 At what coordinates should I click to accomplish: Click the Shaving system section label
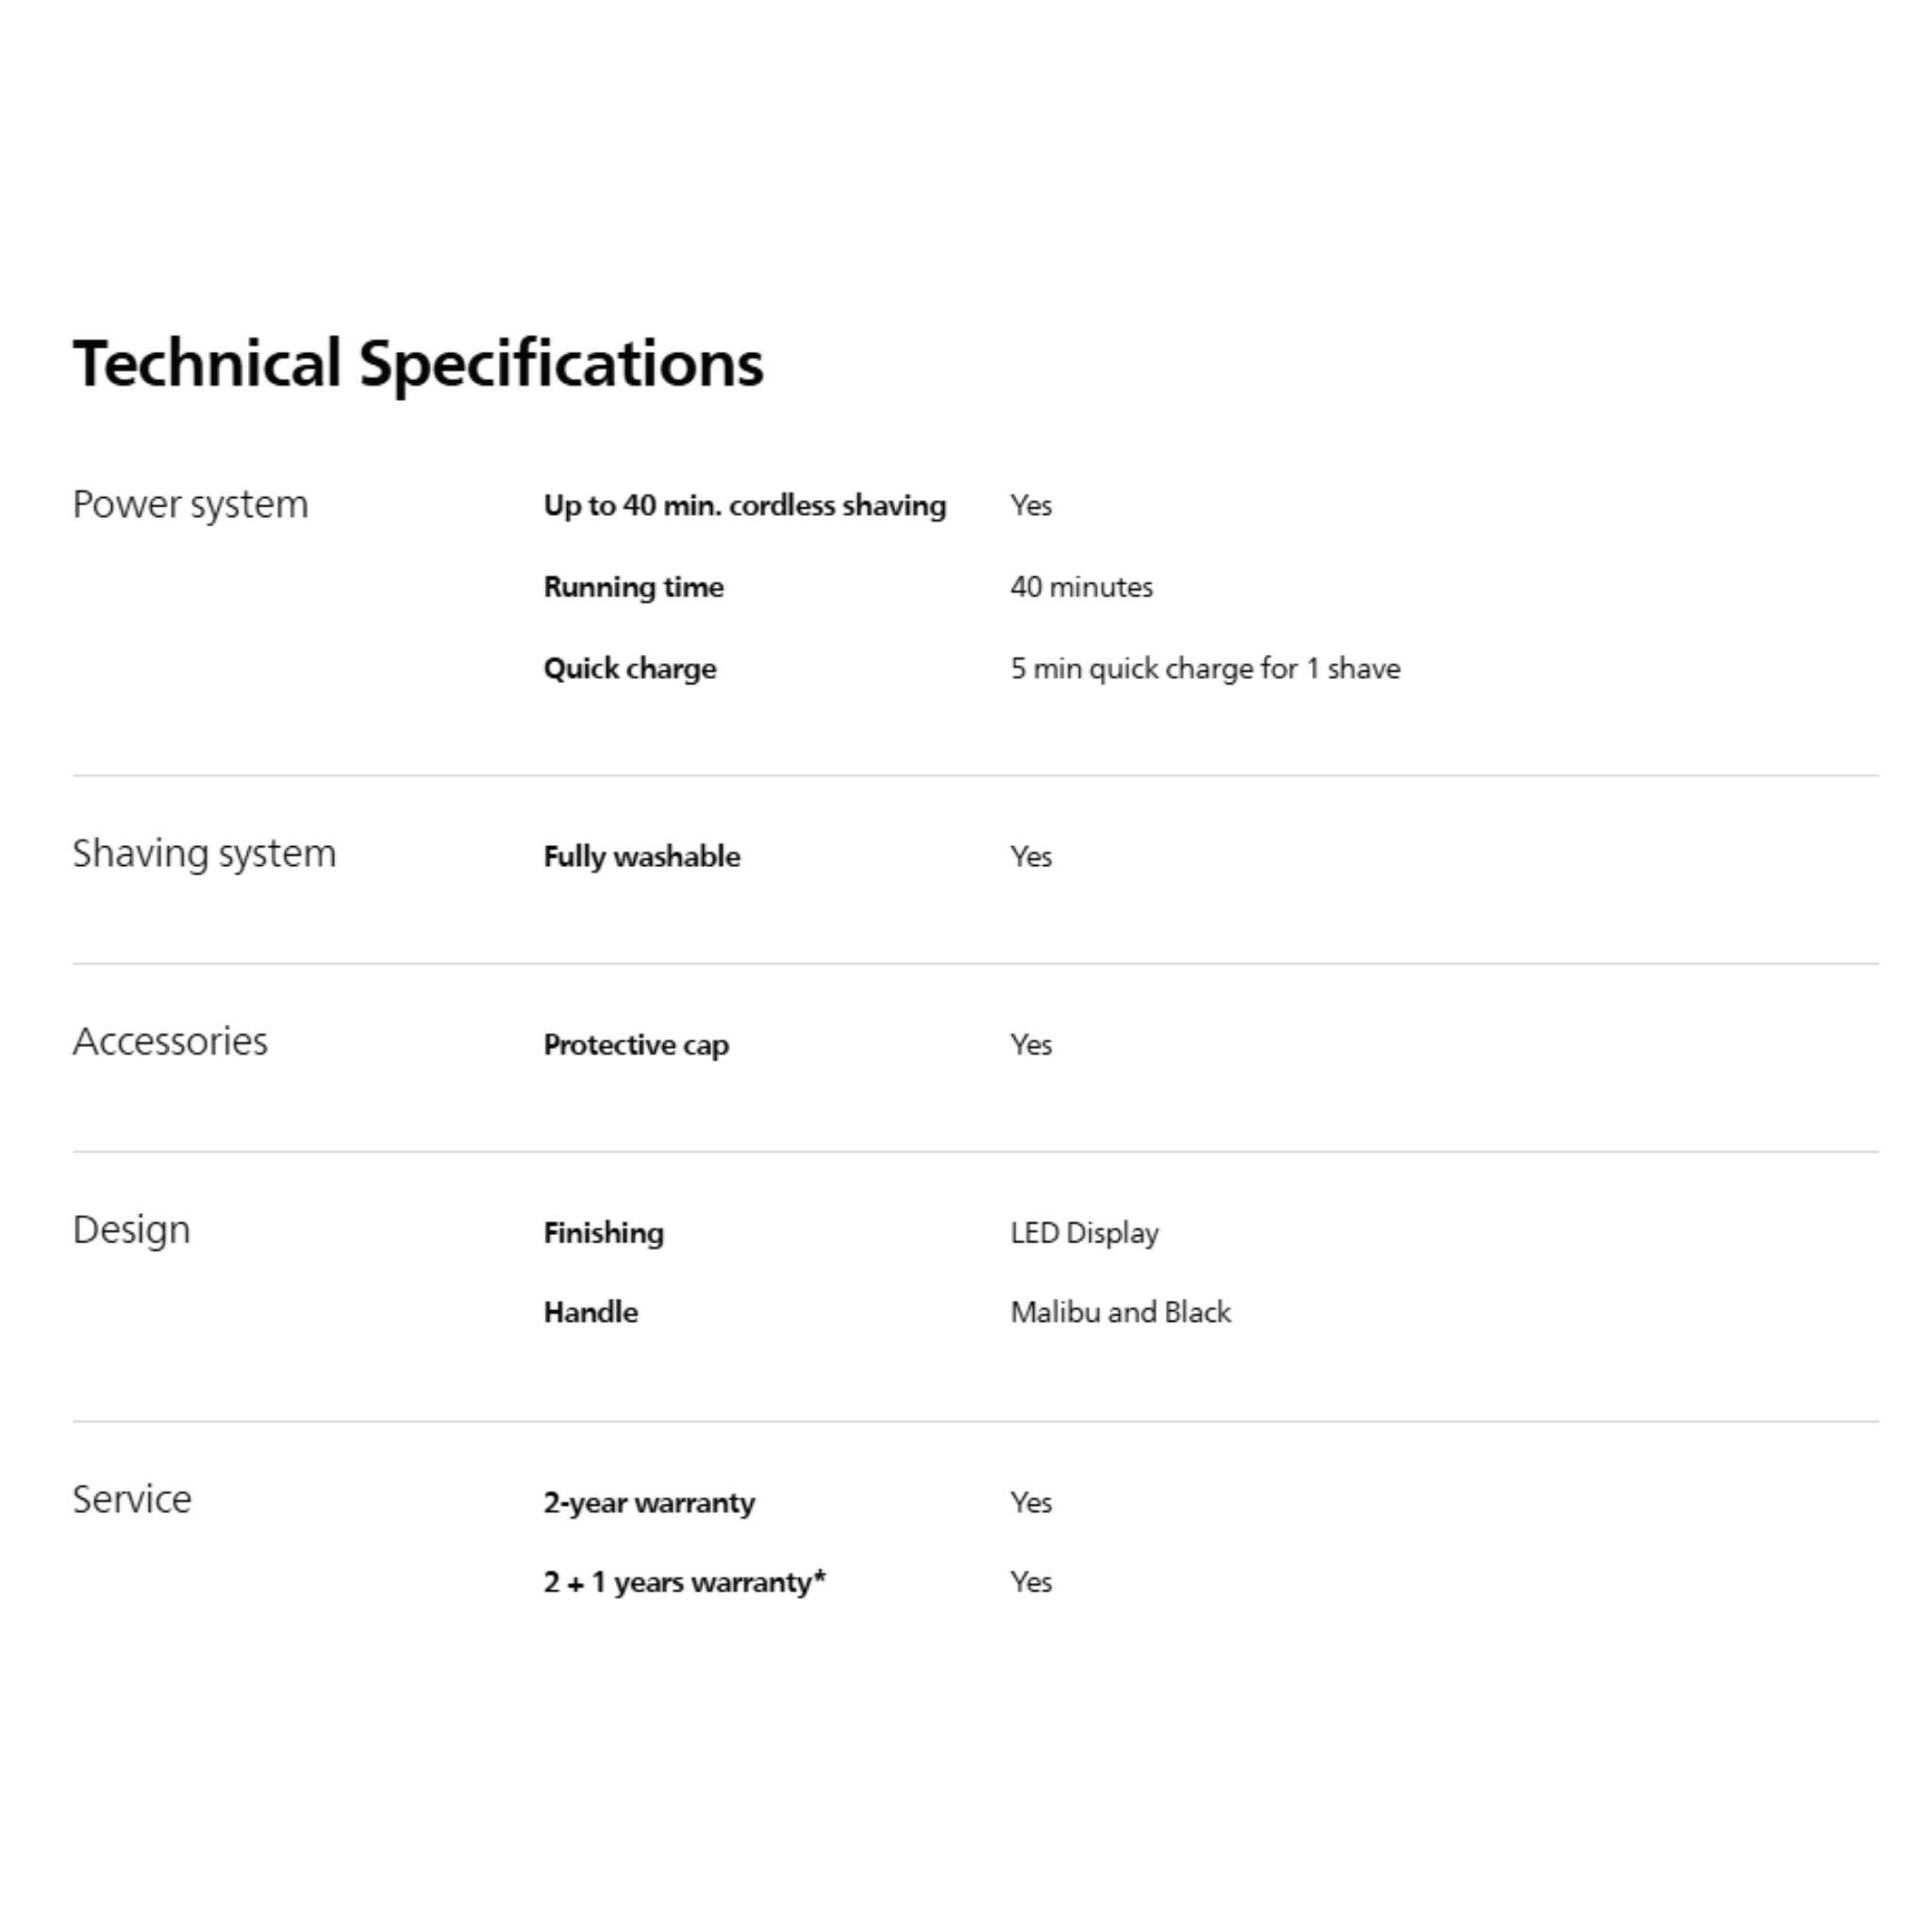[x=204, y=854]
